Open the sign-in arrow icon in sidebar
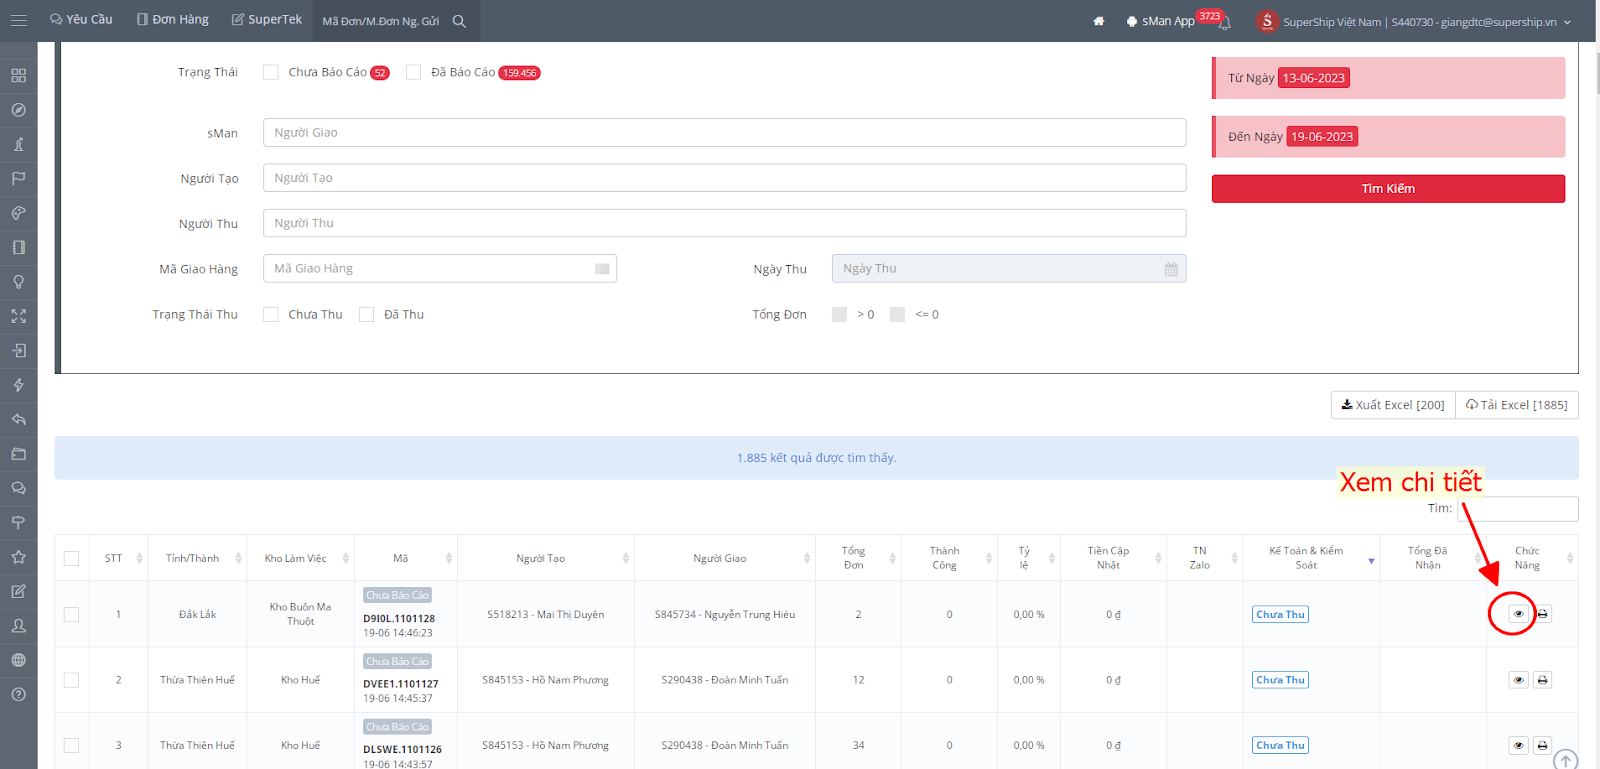 pyautogui.click(x=18, y=351)
